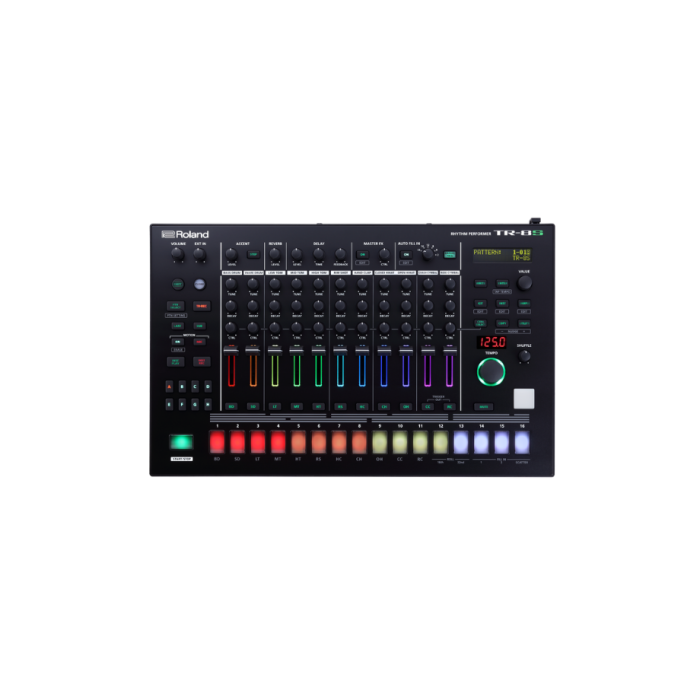700x700 pixels.
Task: Tap step button 4 above MT
Action: click(x=278, y=442)
